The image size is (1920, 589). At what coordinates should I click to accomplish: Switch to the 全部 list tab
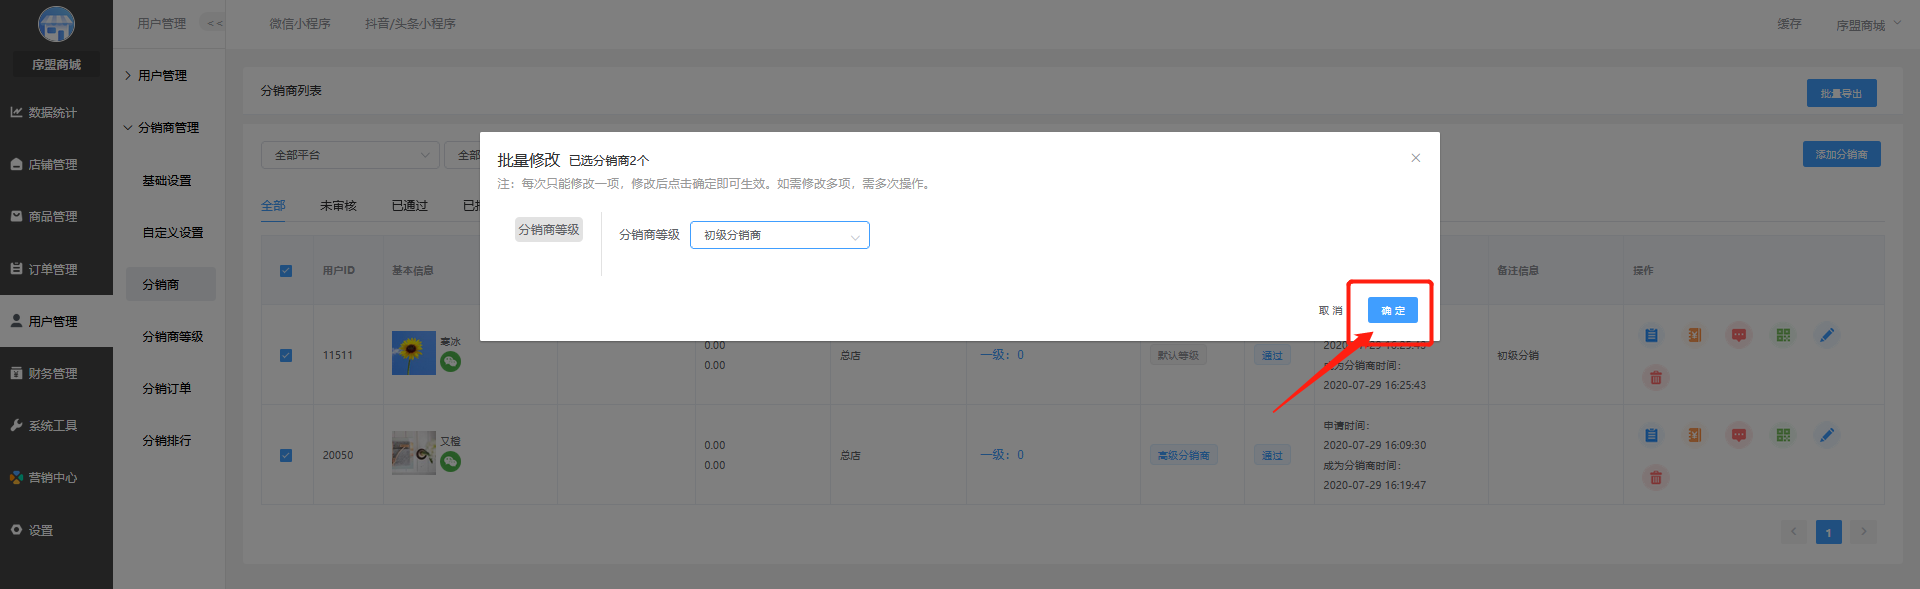click(273, 205)
